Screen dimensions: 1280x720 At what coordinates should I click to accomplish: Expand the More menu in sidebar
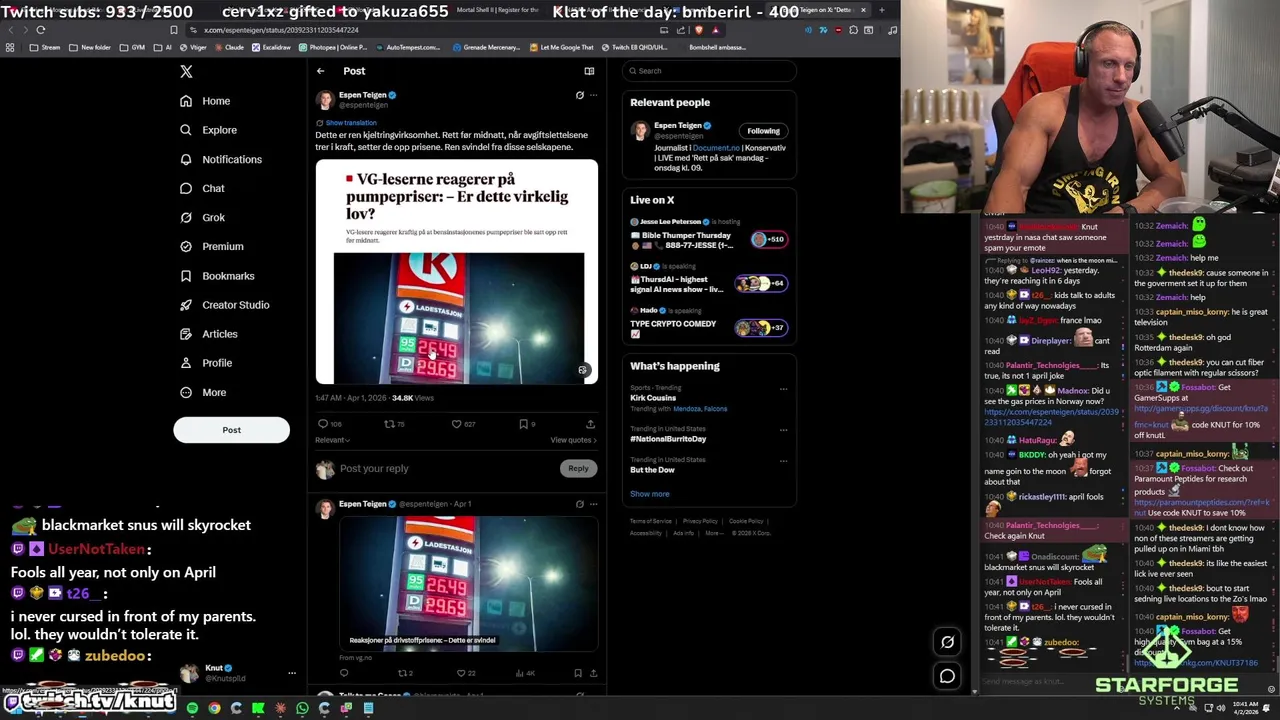coord(203,392)
